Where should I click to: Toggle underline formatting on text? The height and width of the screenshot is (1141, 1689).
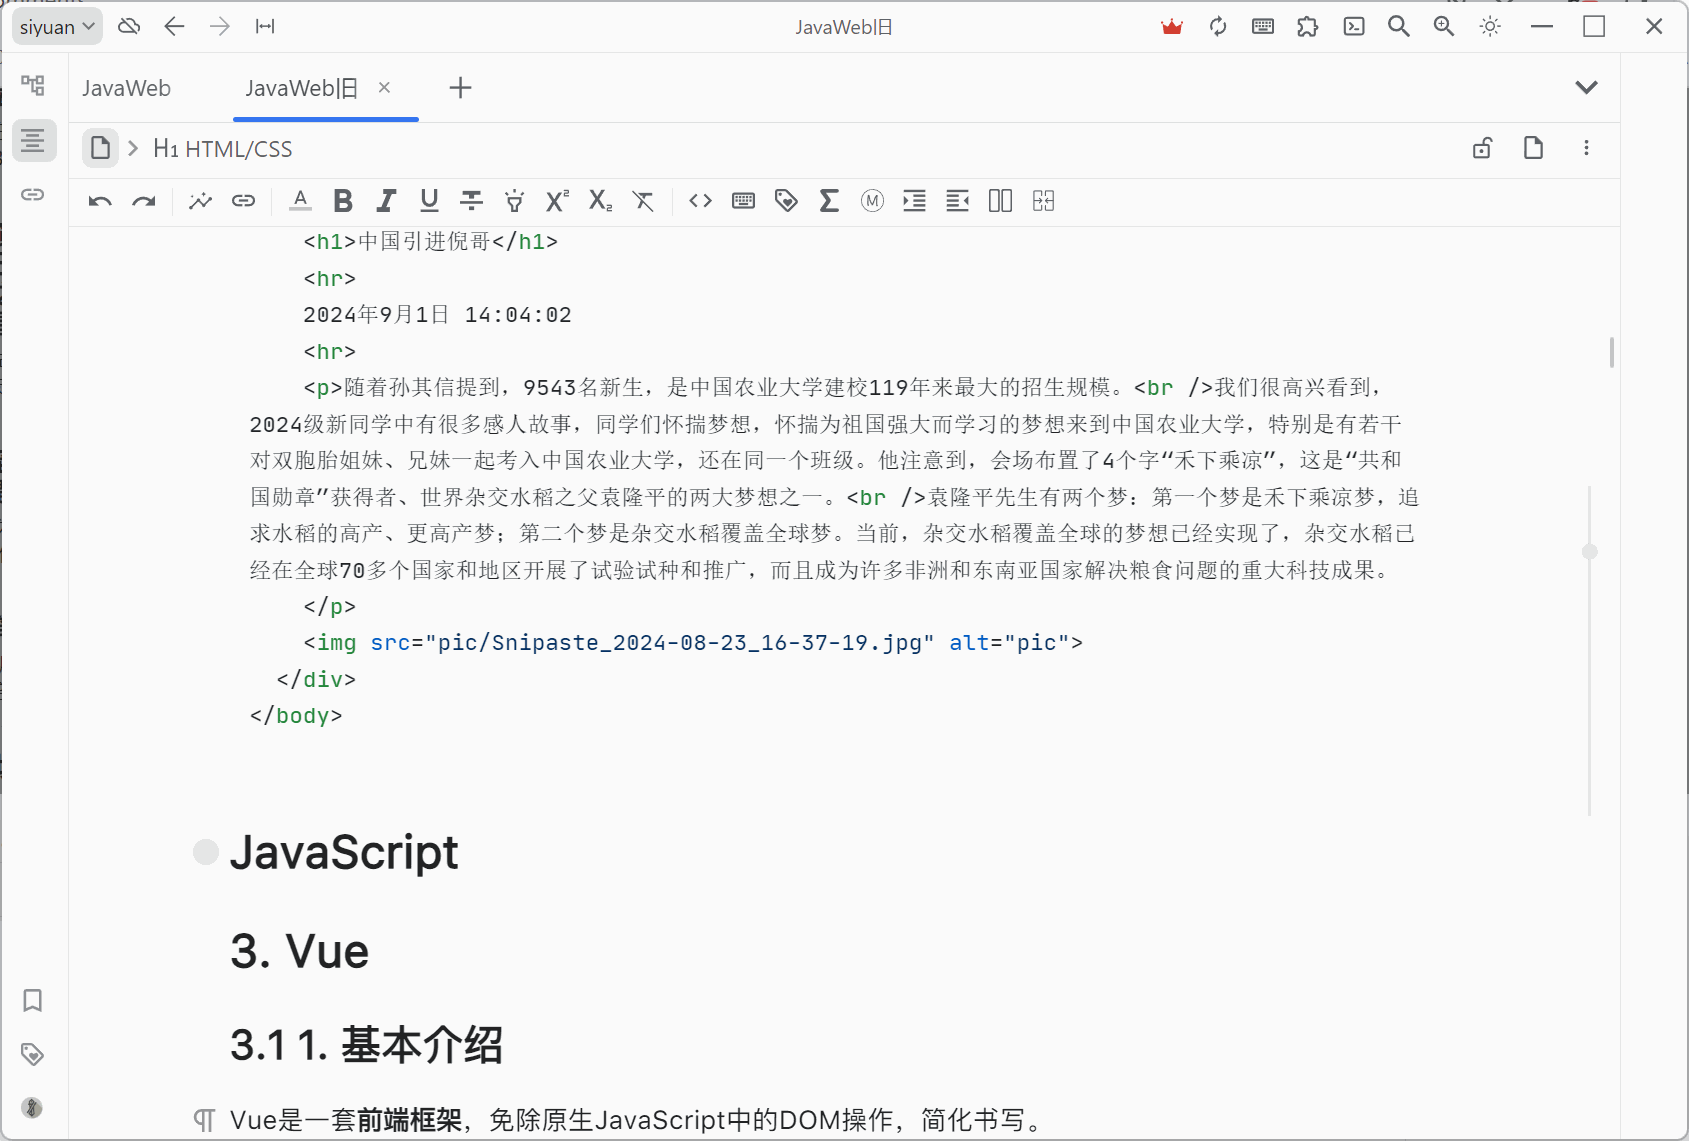[x=428, y=201]
